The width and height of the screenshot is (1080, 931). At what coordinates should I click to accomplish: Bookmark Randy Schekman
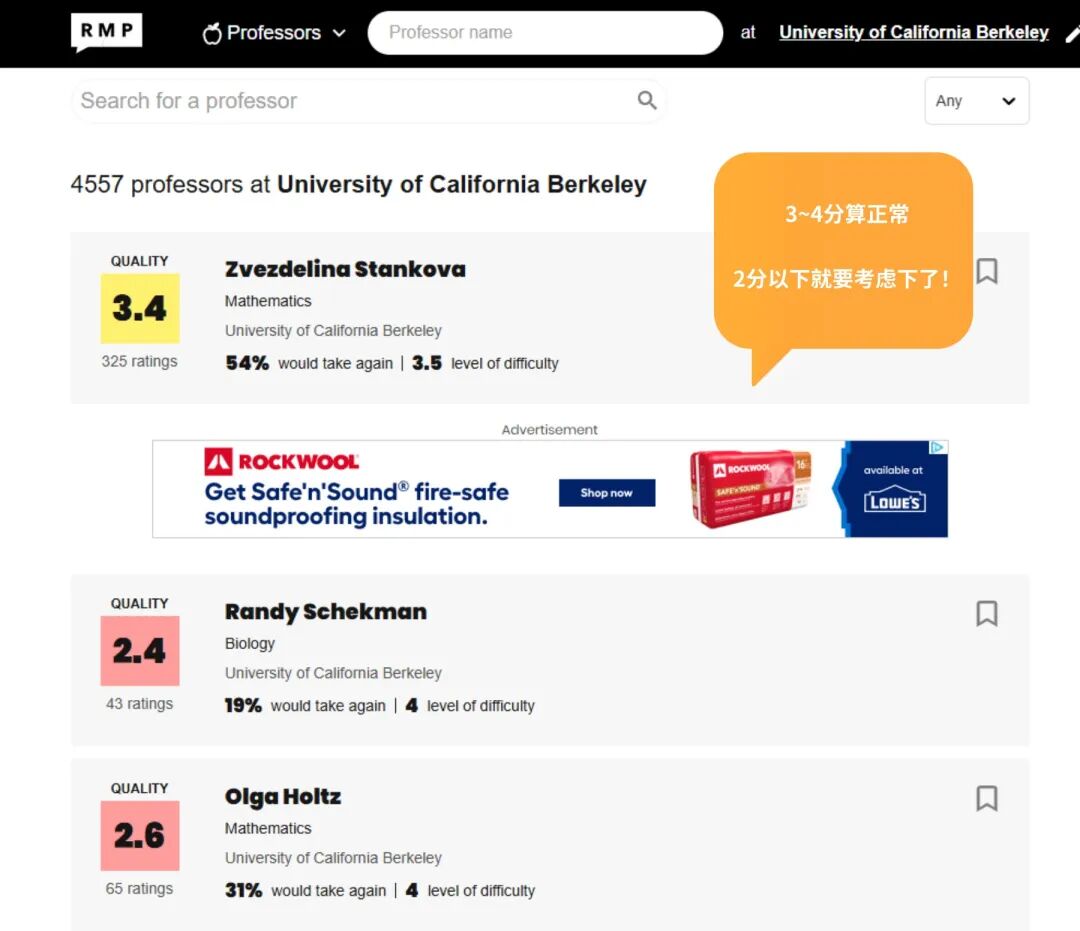(987, 613)
